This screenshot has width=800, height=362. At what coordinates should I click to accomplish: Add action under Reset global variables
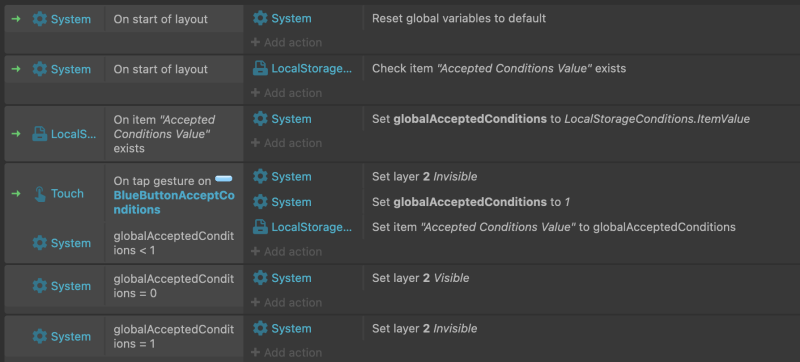coord(286,42)
